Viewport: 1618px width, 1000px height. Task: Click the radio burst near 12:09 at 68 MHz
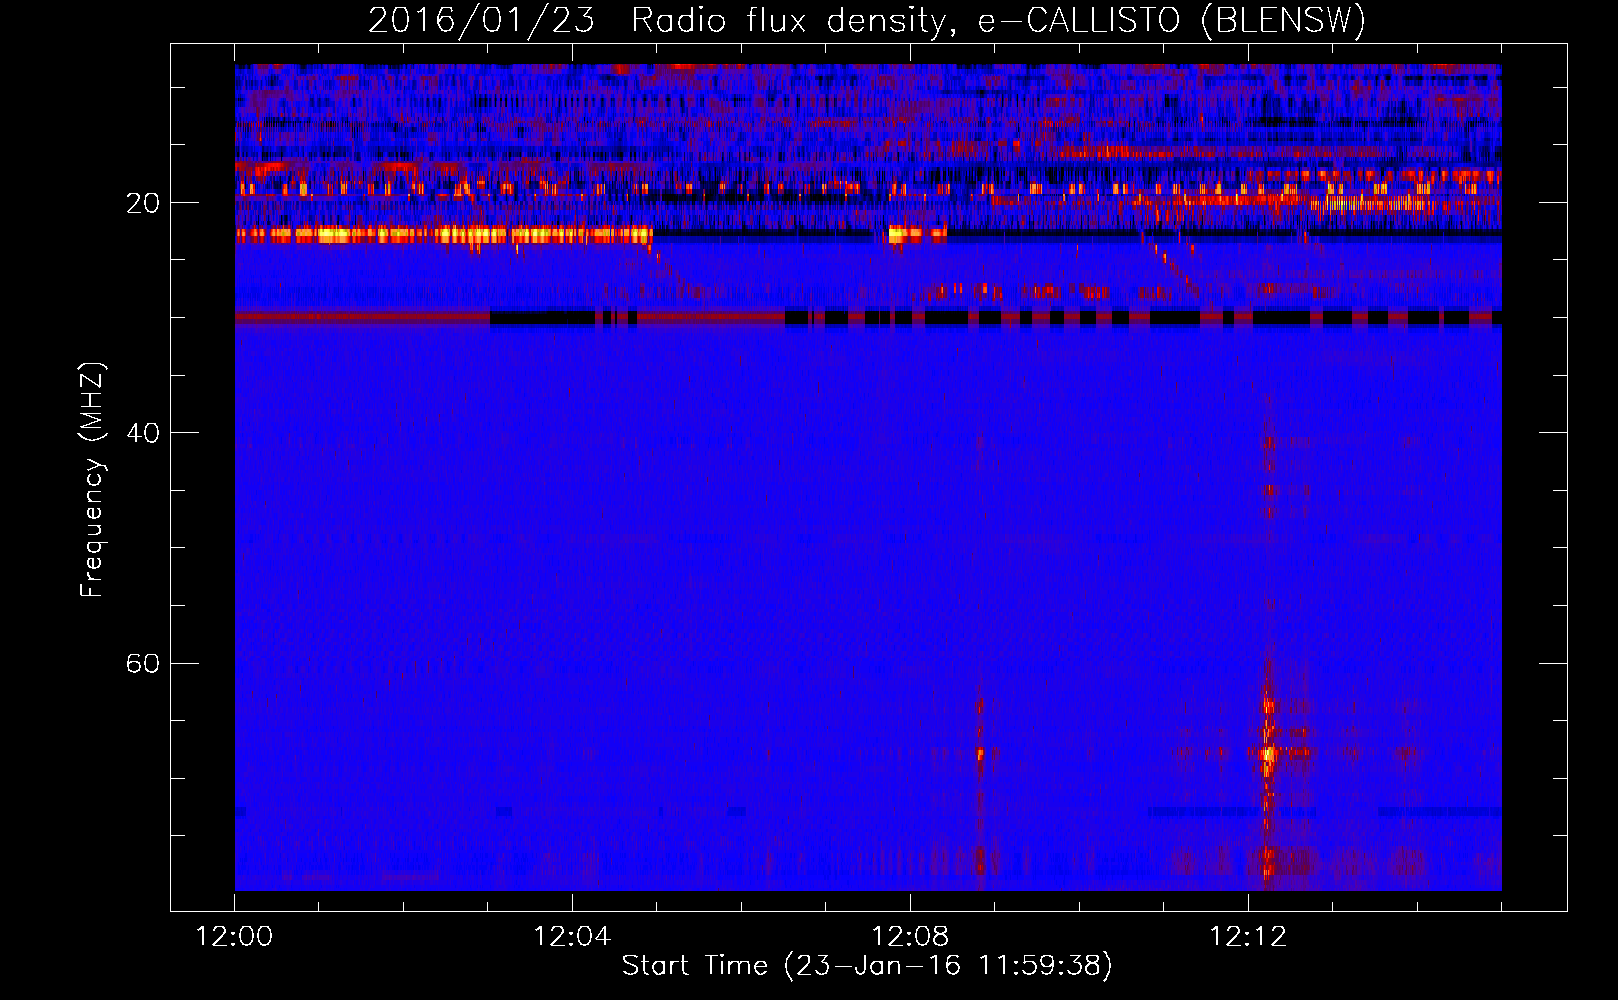pos(980,753)
